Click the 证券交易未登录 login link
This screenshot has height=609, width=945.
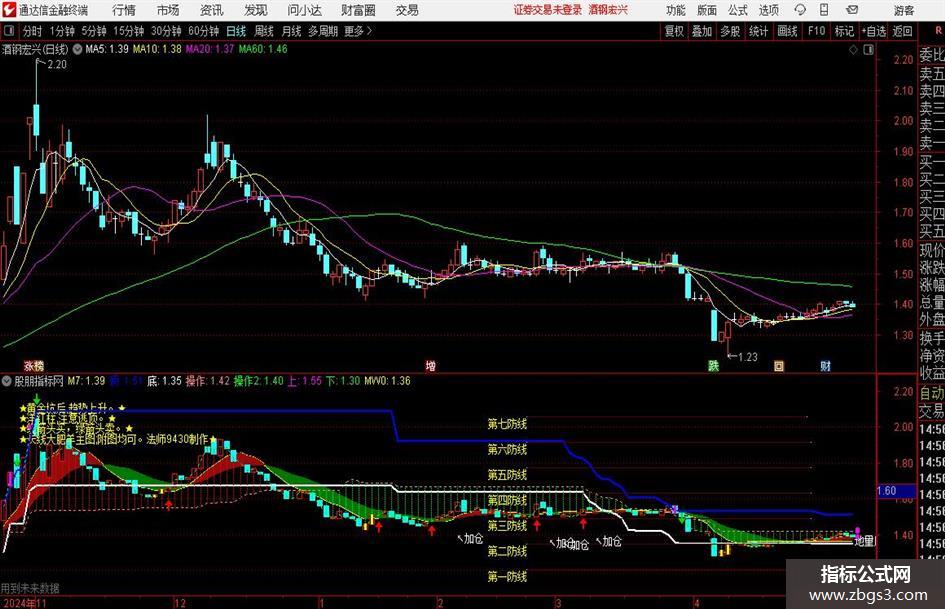click(x=548, y=10)
